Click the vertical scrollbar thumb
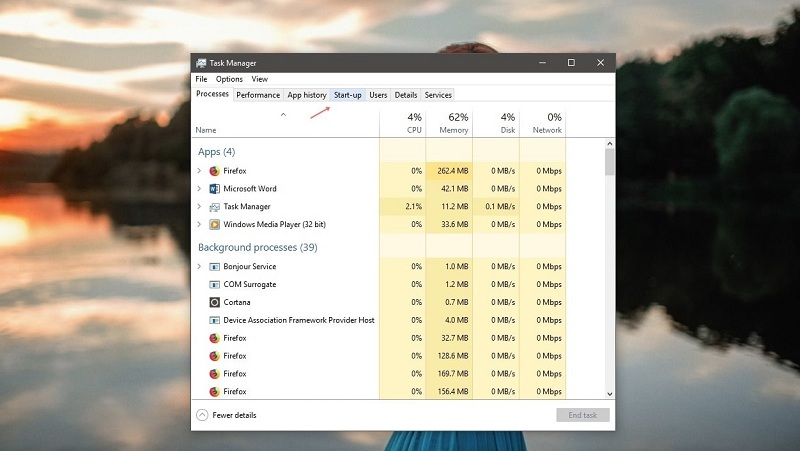 point(609,162)
